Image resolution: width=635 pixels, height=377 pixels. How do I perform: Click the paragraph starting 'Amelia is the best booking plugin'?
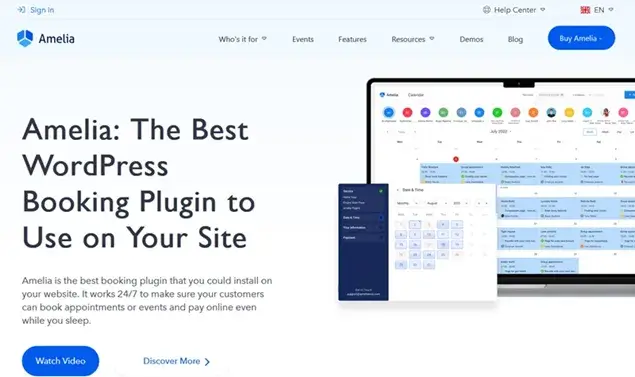[147, 300]
